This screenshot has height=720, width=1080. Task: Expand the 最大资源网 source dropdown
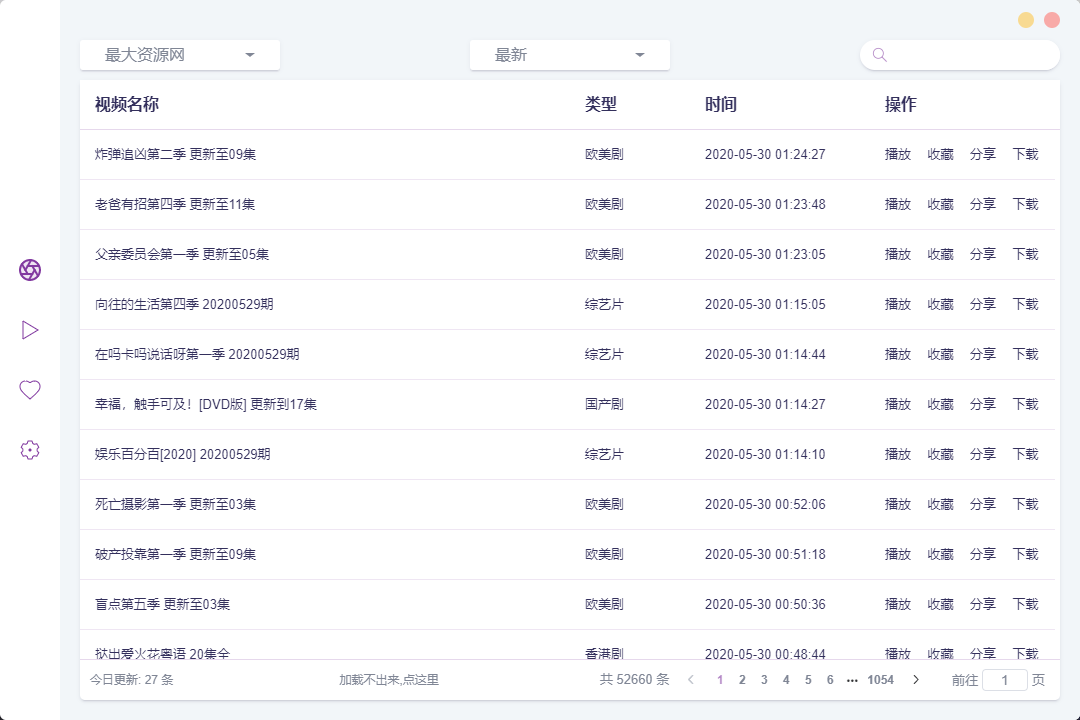point(180,55)
